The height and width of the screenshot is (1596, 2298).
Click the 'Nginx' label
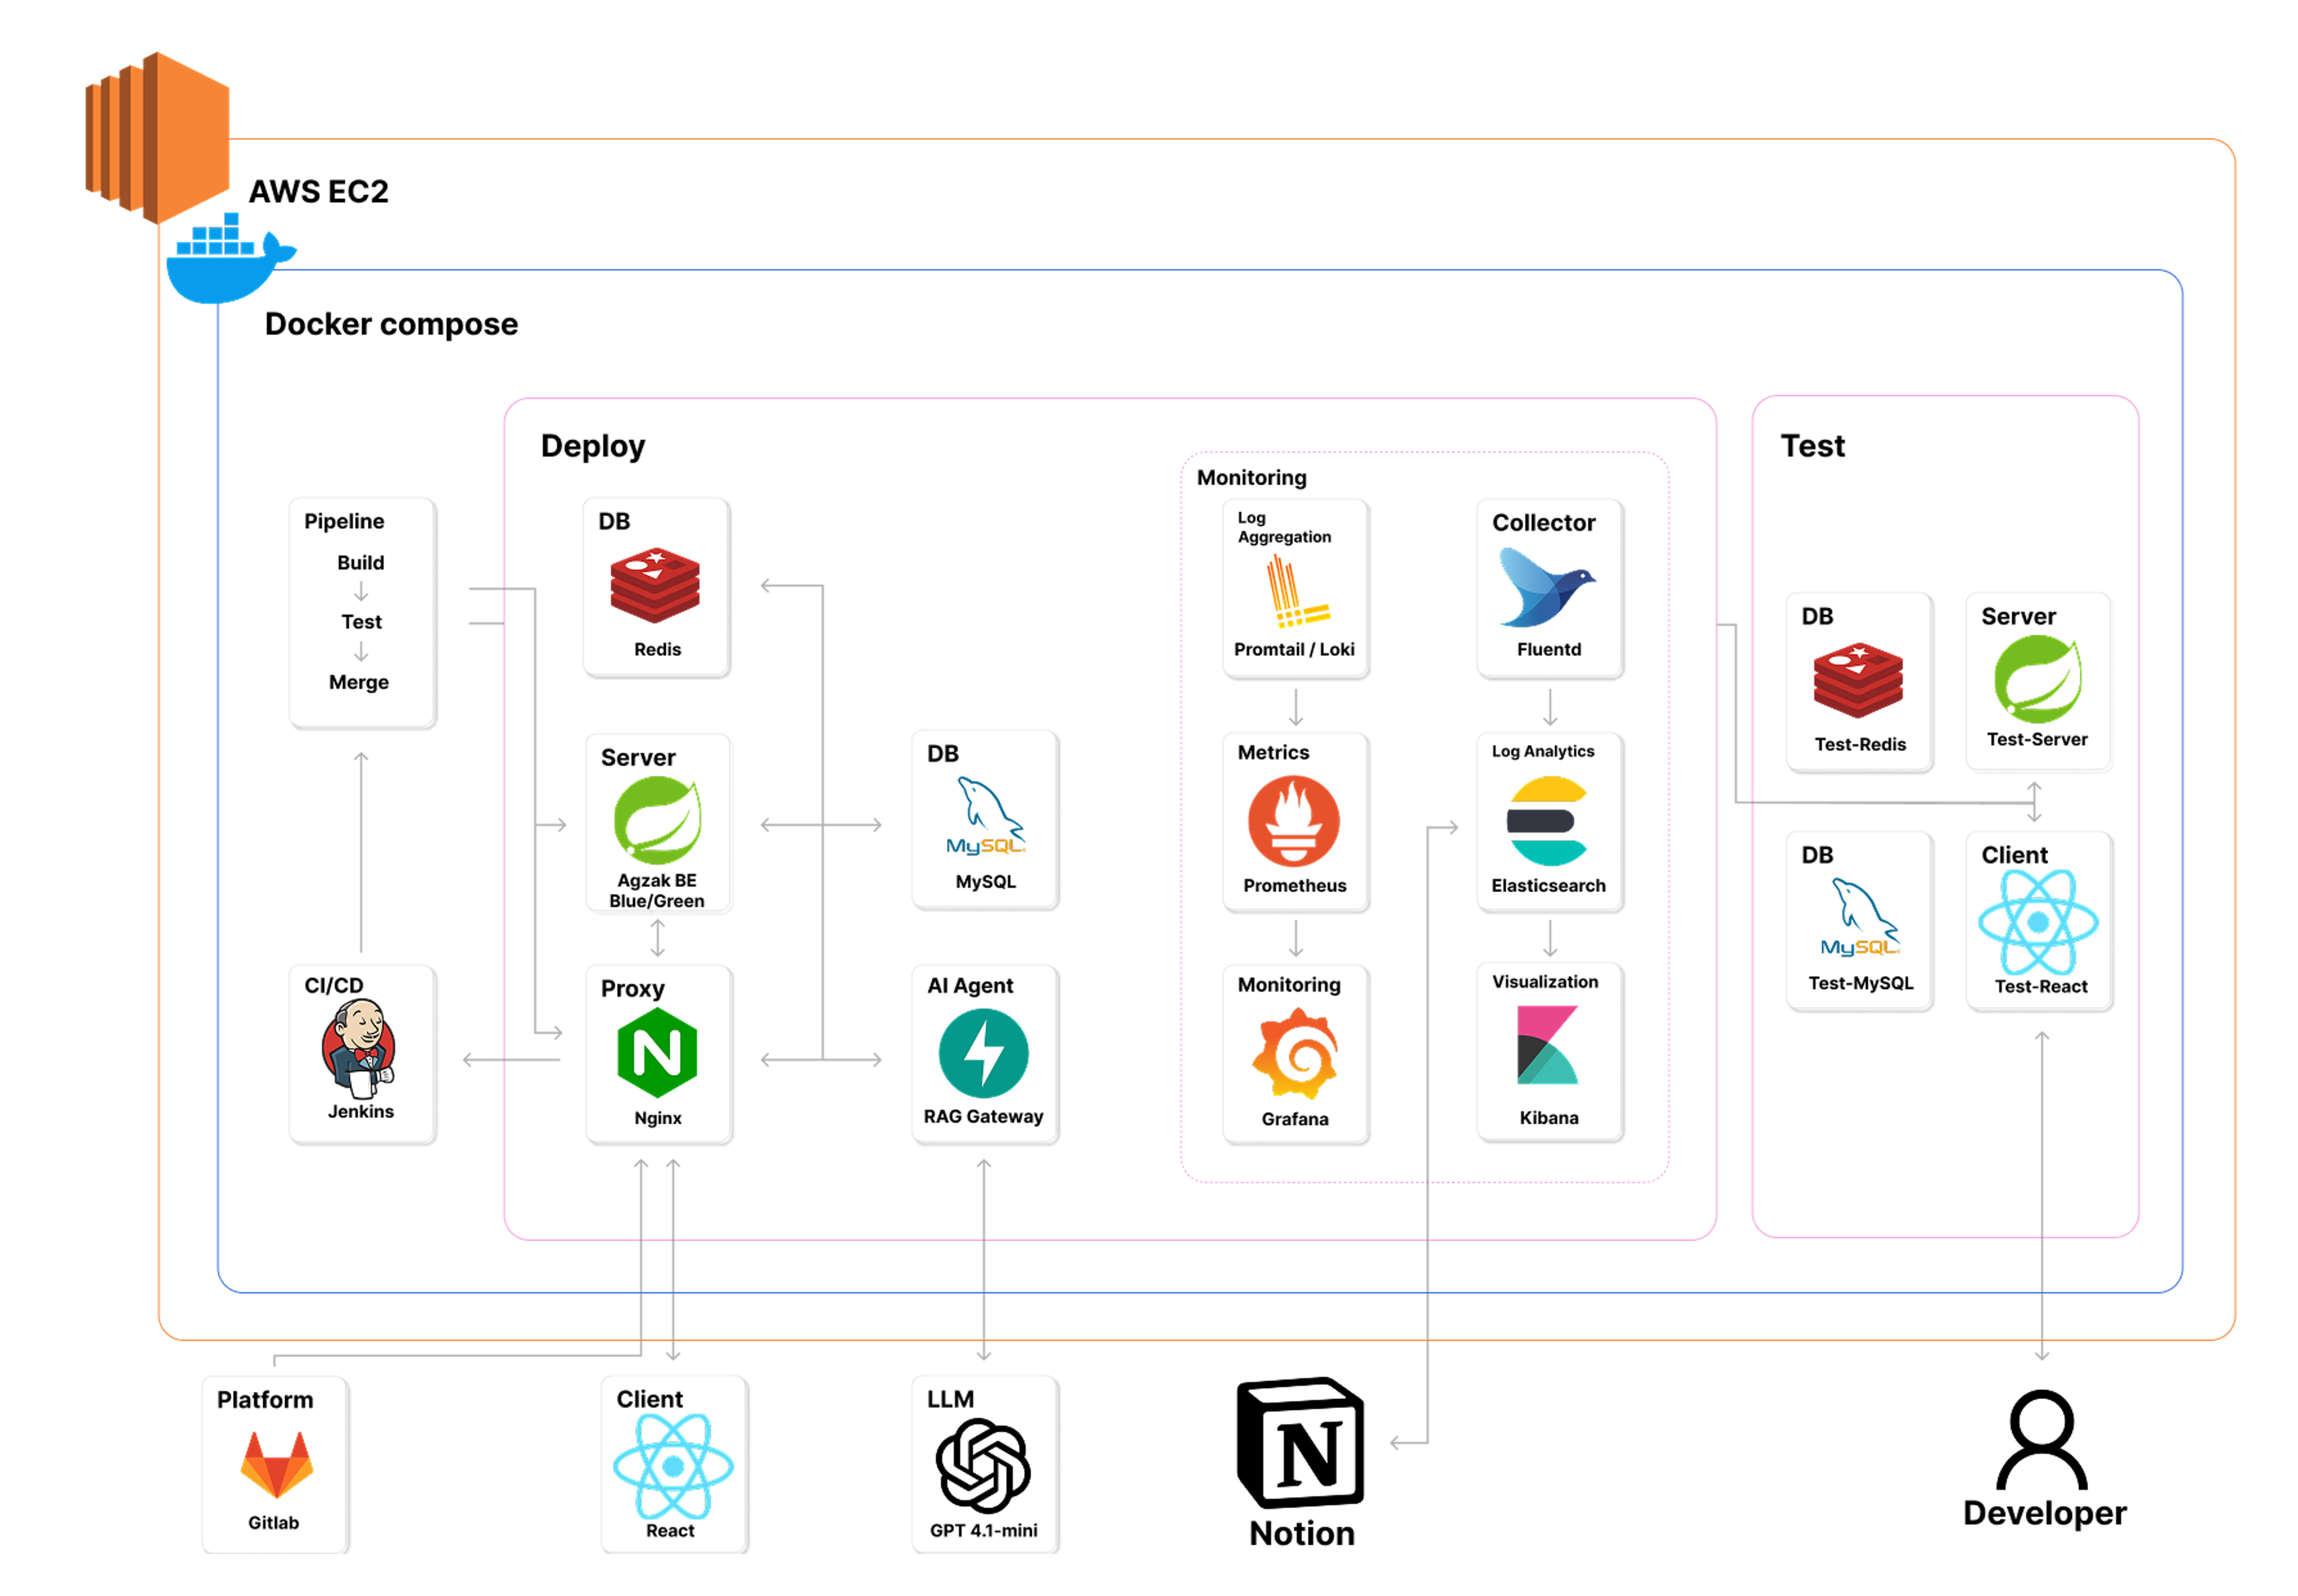[657, 1118]
